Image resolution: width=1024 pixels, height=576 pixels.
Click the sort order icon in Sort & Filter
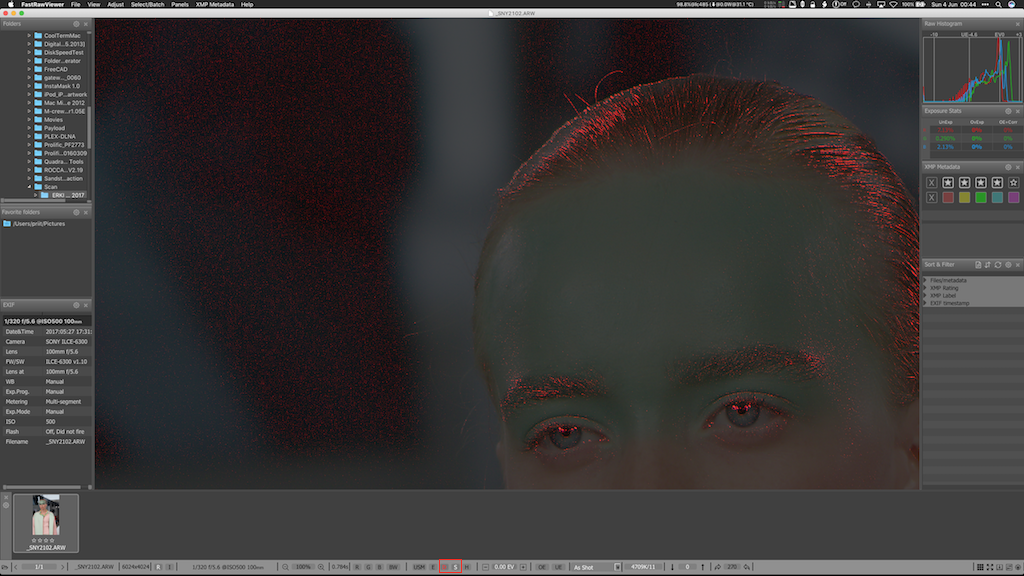987,264
